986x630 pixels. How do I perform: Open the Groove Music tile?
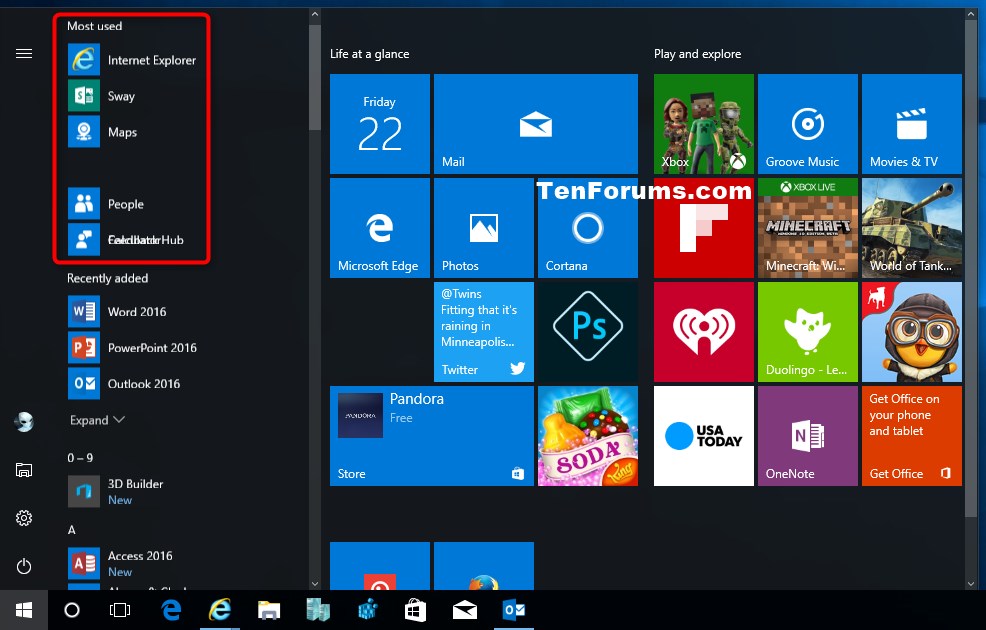click(807, 124)
